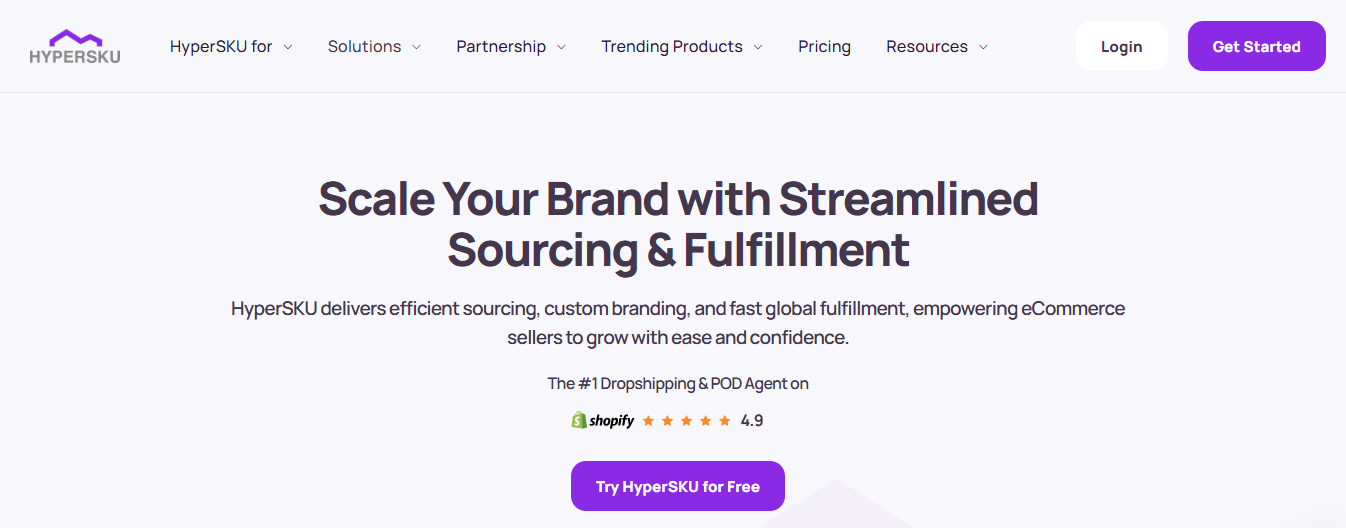Click Try HyperSKU for Free button
The image size is (1346, 528).
(678, 486)
